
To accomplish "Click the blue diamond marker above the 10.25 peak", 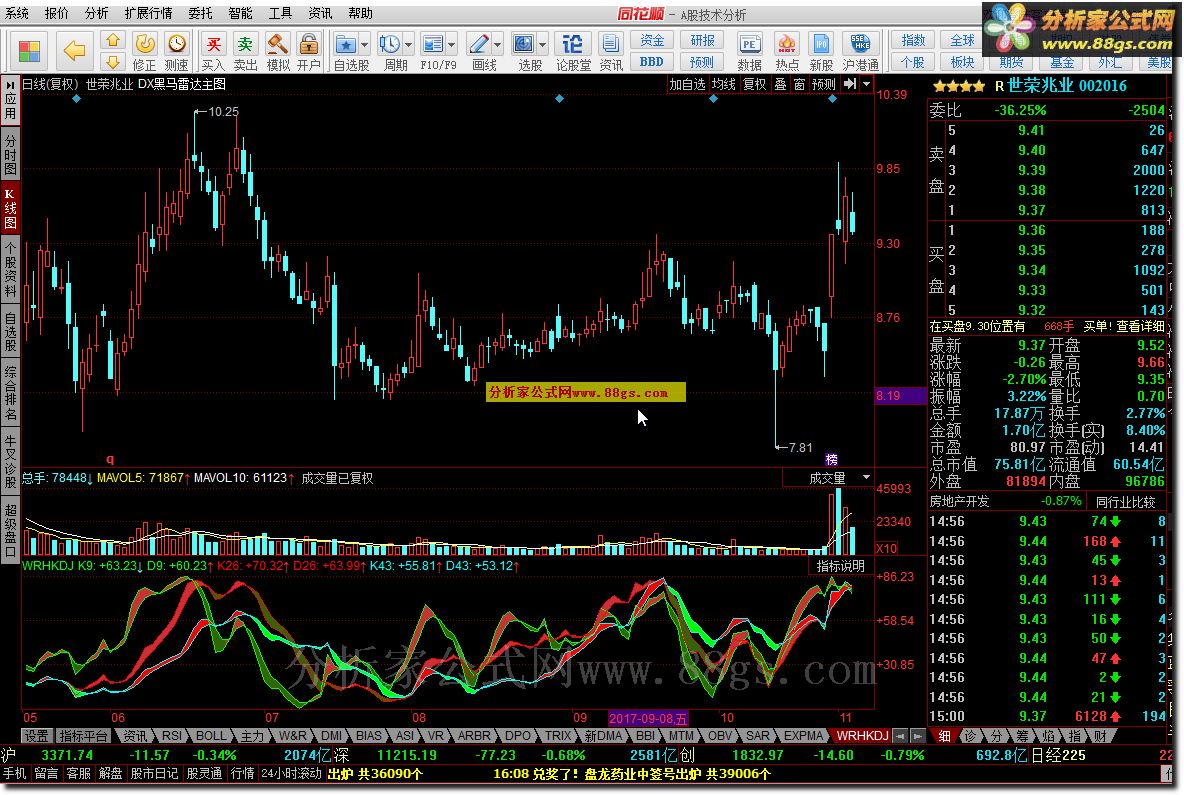I will [76, 98].
